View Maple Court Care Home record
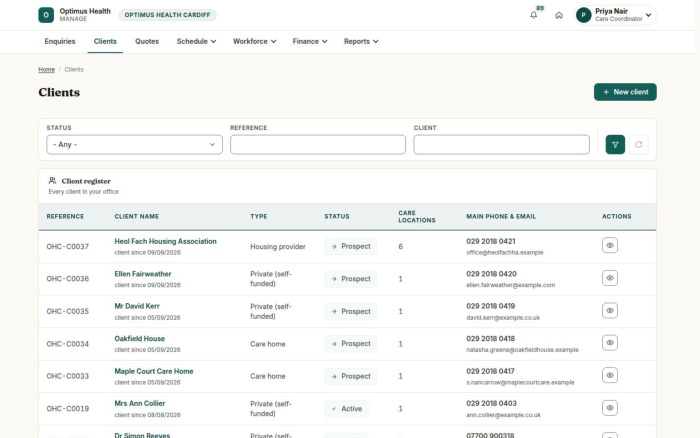The image size is (700, 438). 610,375
